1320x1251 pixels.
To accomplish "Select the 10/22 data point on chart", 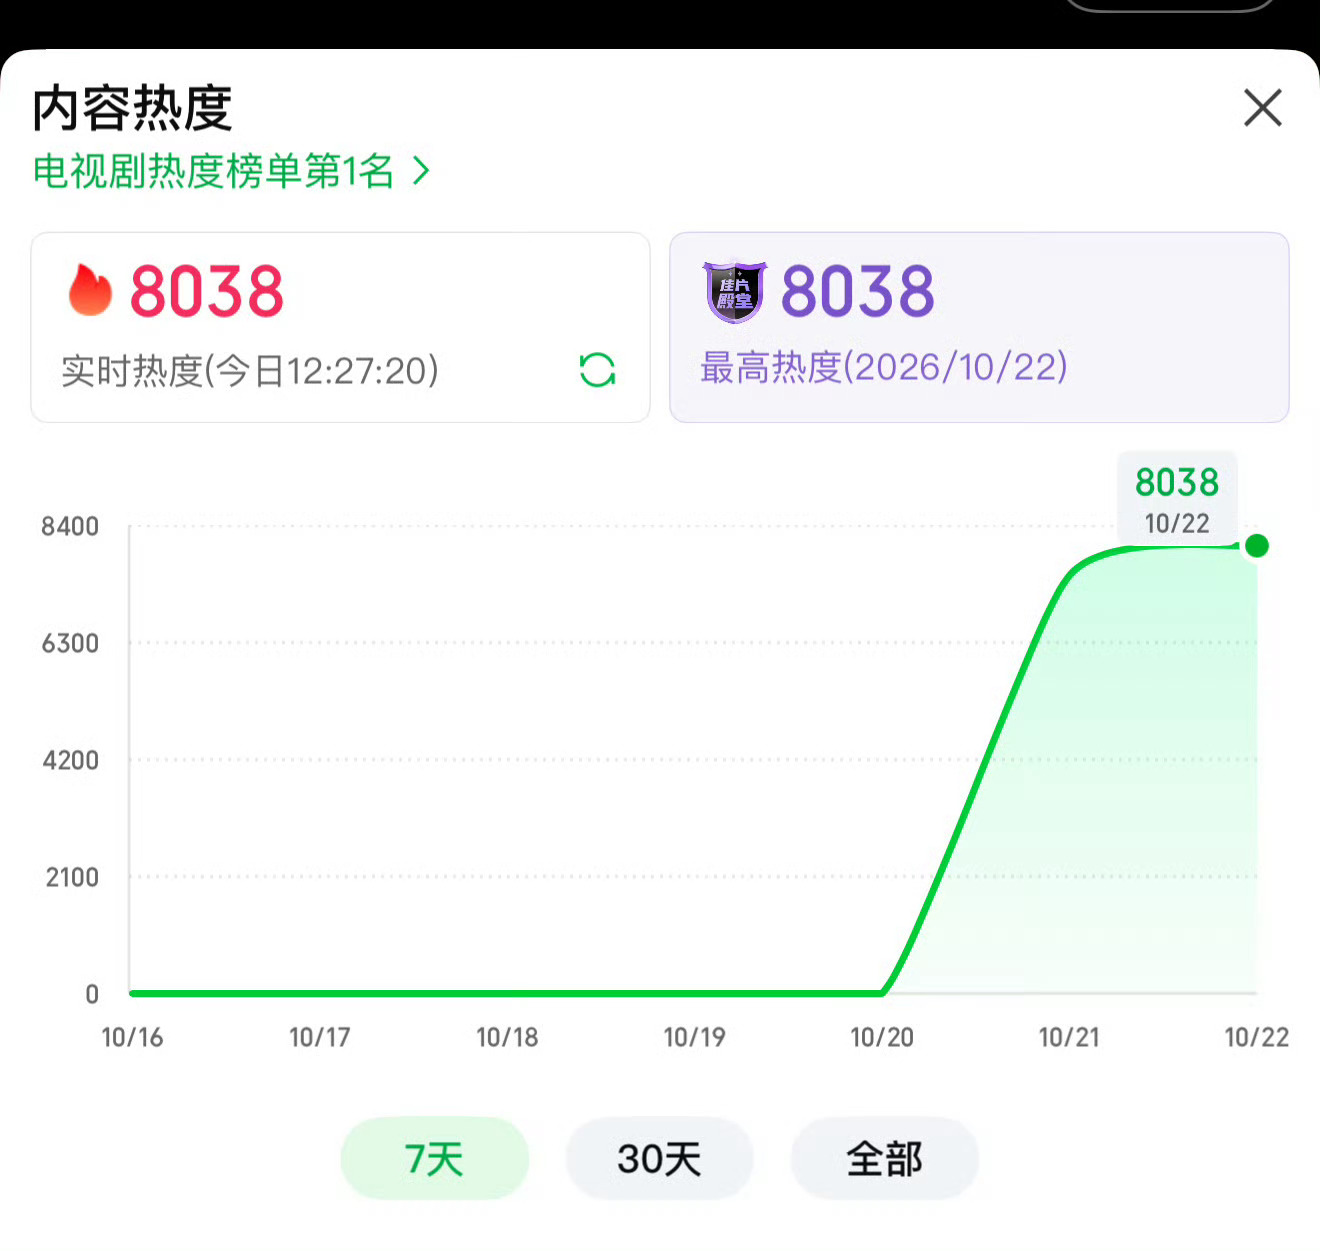I will pyautogui.click(x=1257, y=545).
